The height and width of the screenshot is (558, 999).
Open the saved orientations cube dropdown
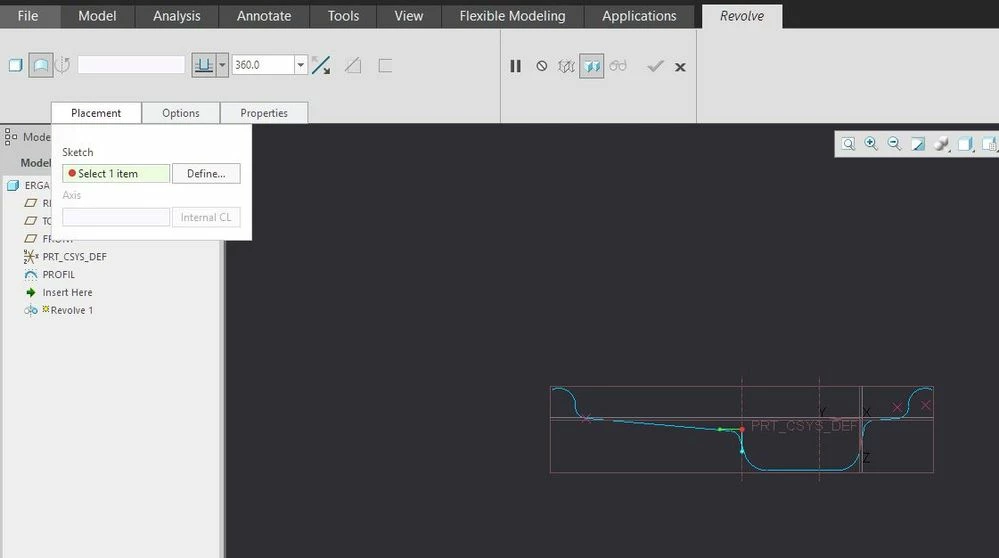tap(966, 144)
